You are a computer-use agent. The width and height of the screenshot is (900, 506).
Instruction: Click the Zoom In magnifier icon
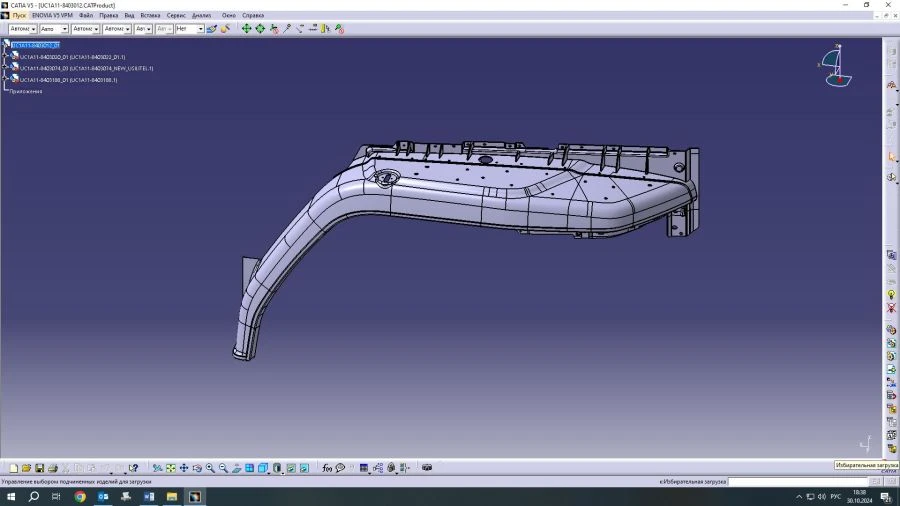tap(210, 468)
